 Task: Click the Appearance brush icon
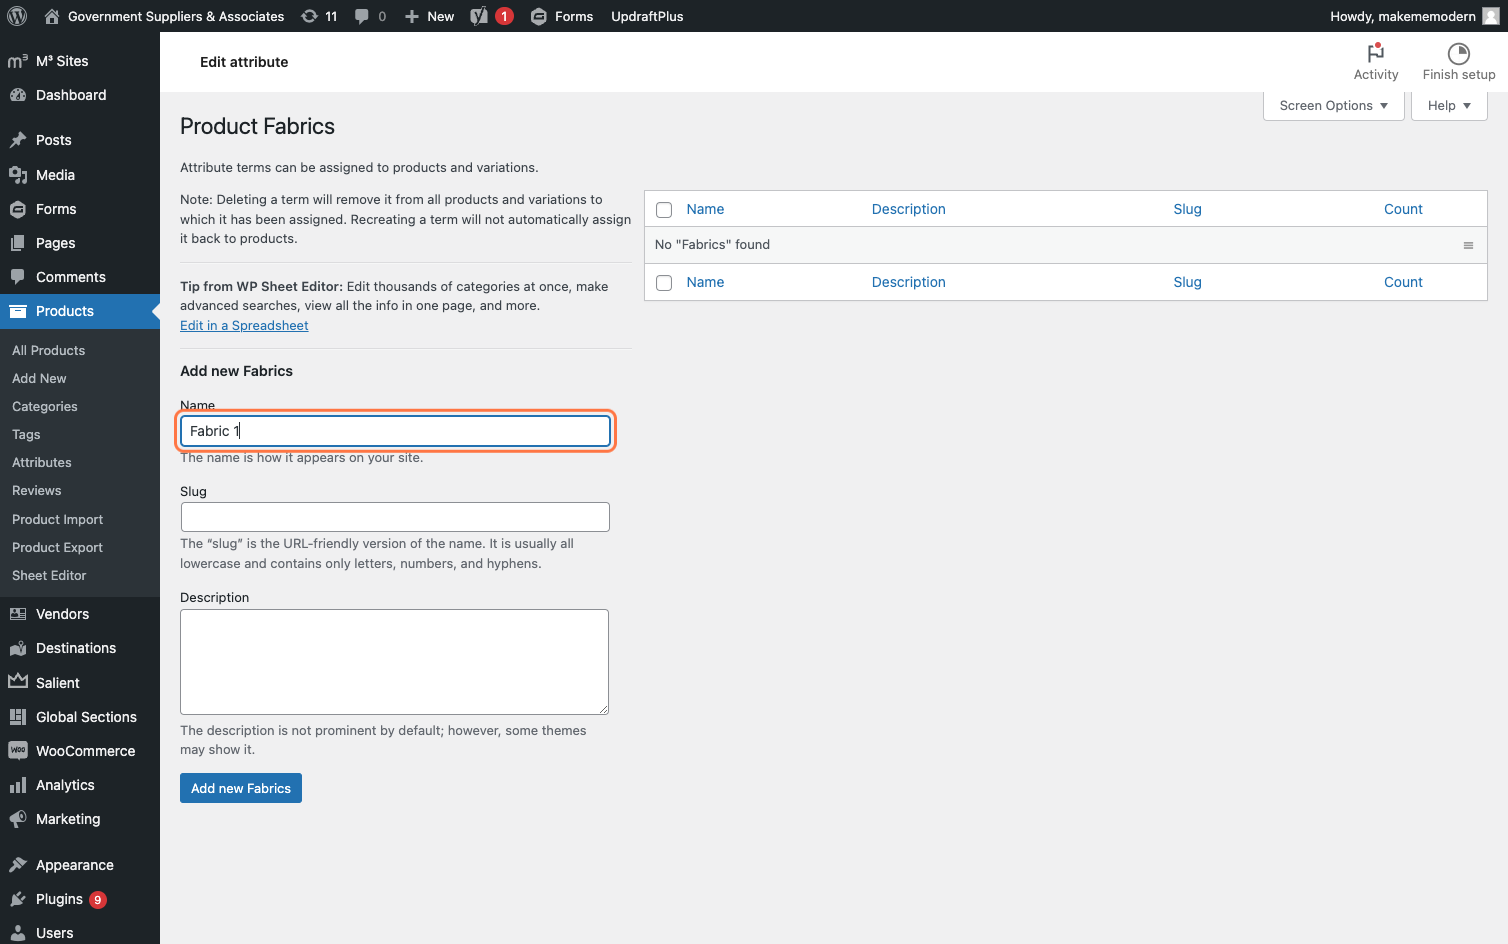point(18,865)
